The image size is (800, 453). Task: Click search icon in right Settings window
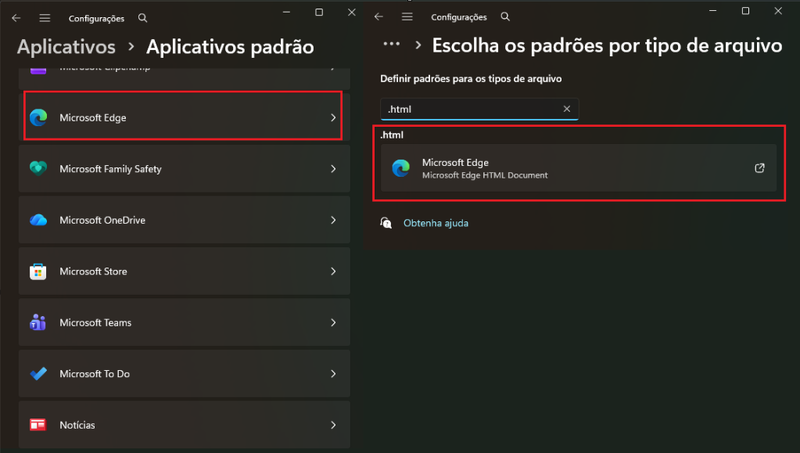(505, 17)
